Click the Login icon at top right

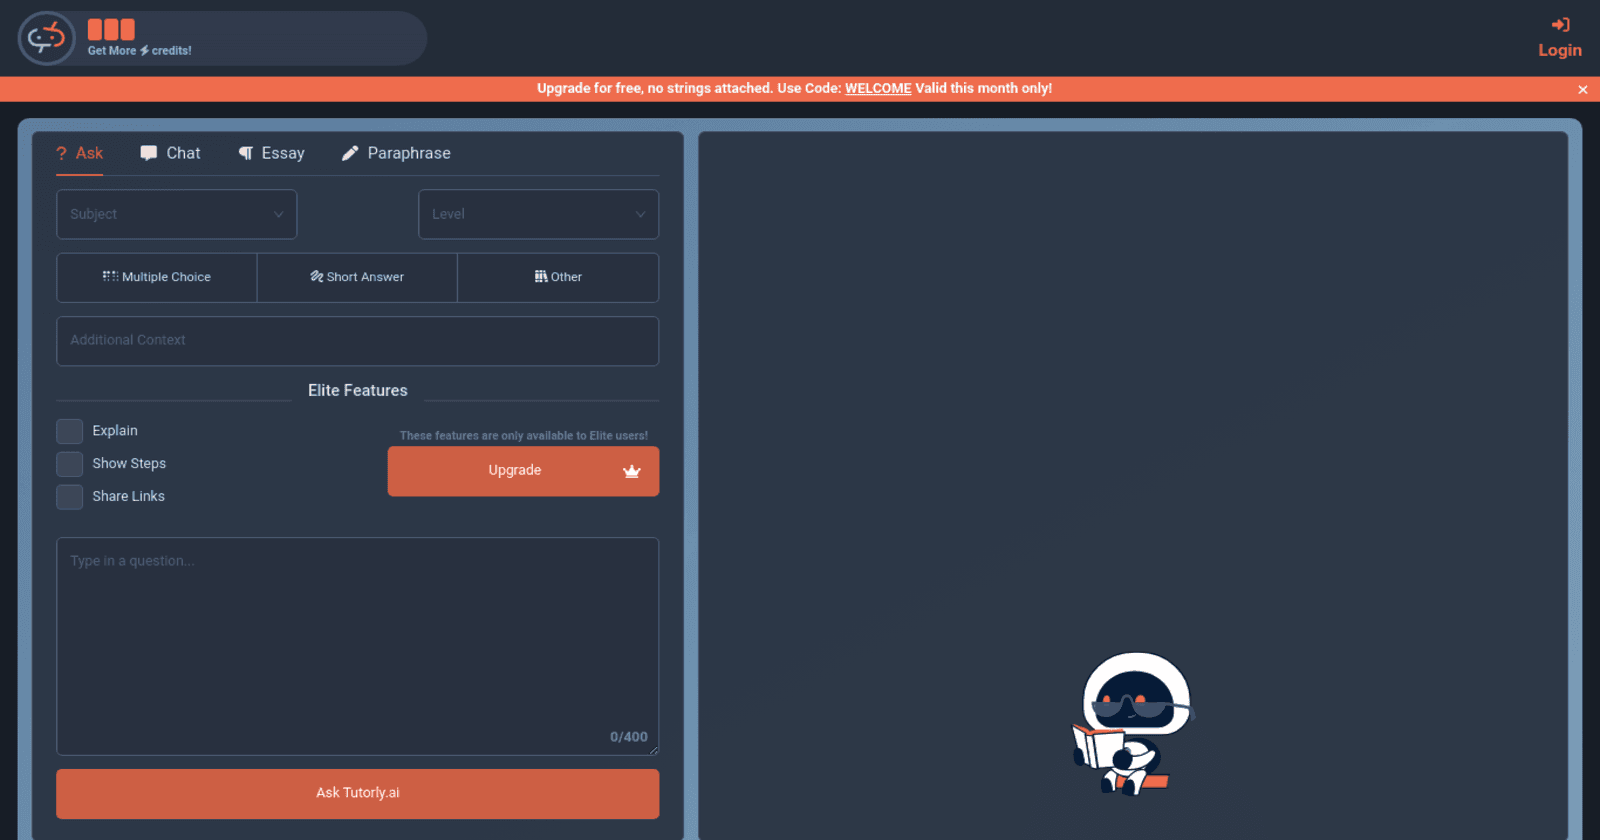point(1560,25)
